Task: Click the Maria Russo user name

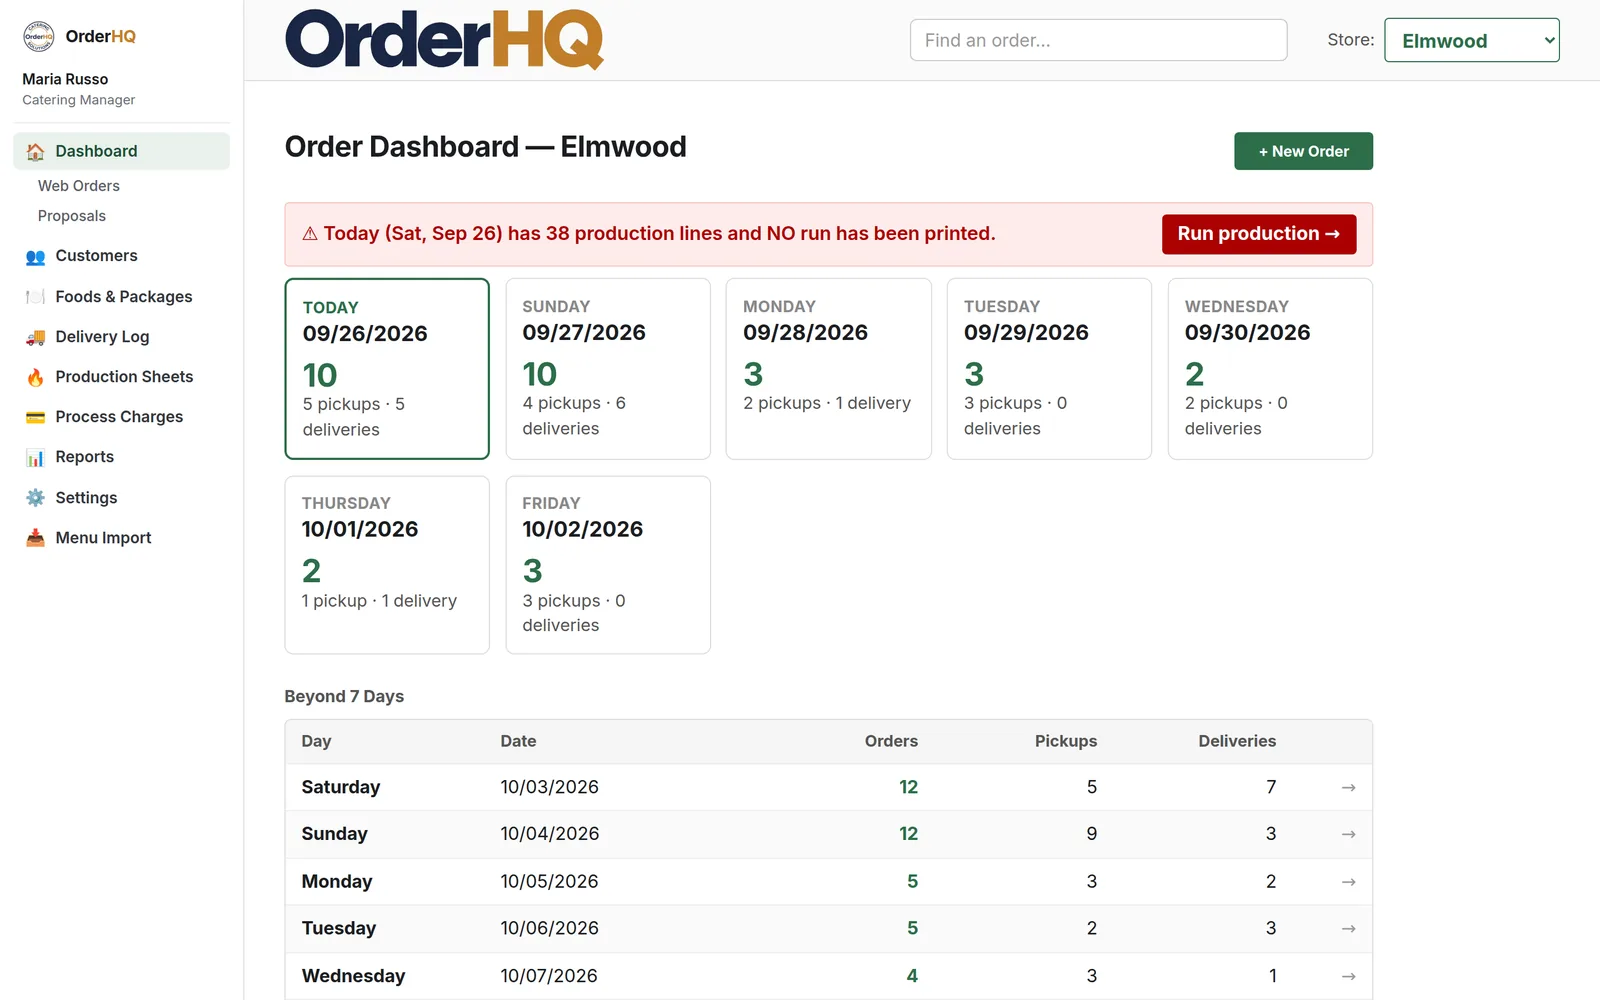Action: [x=65, y=79]
